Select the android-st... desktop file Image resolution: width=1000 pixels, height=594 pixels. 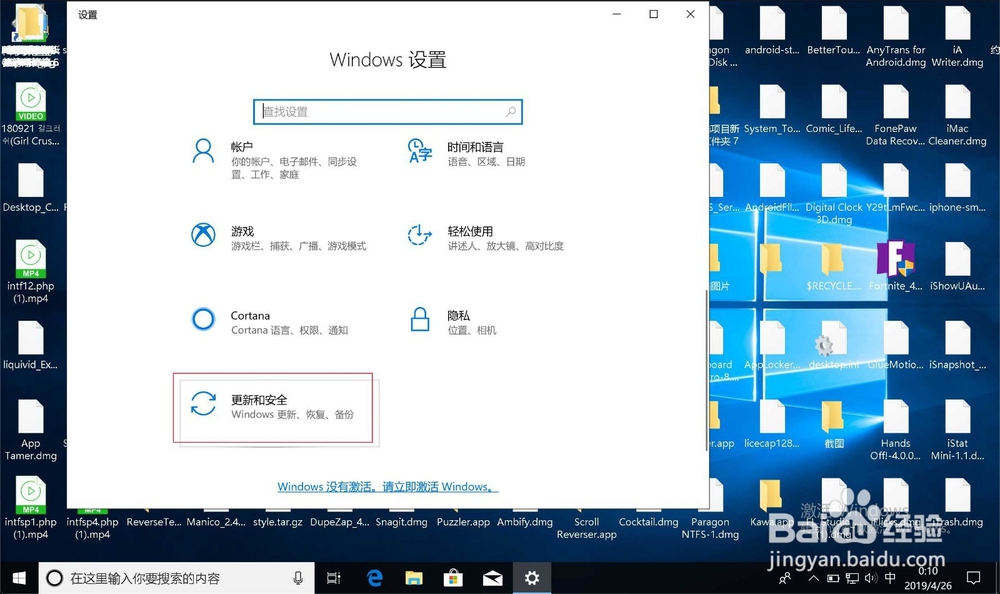(x=772, y=30)
